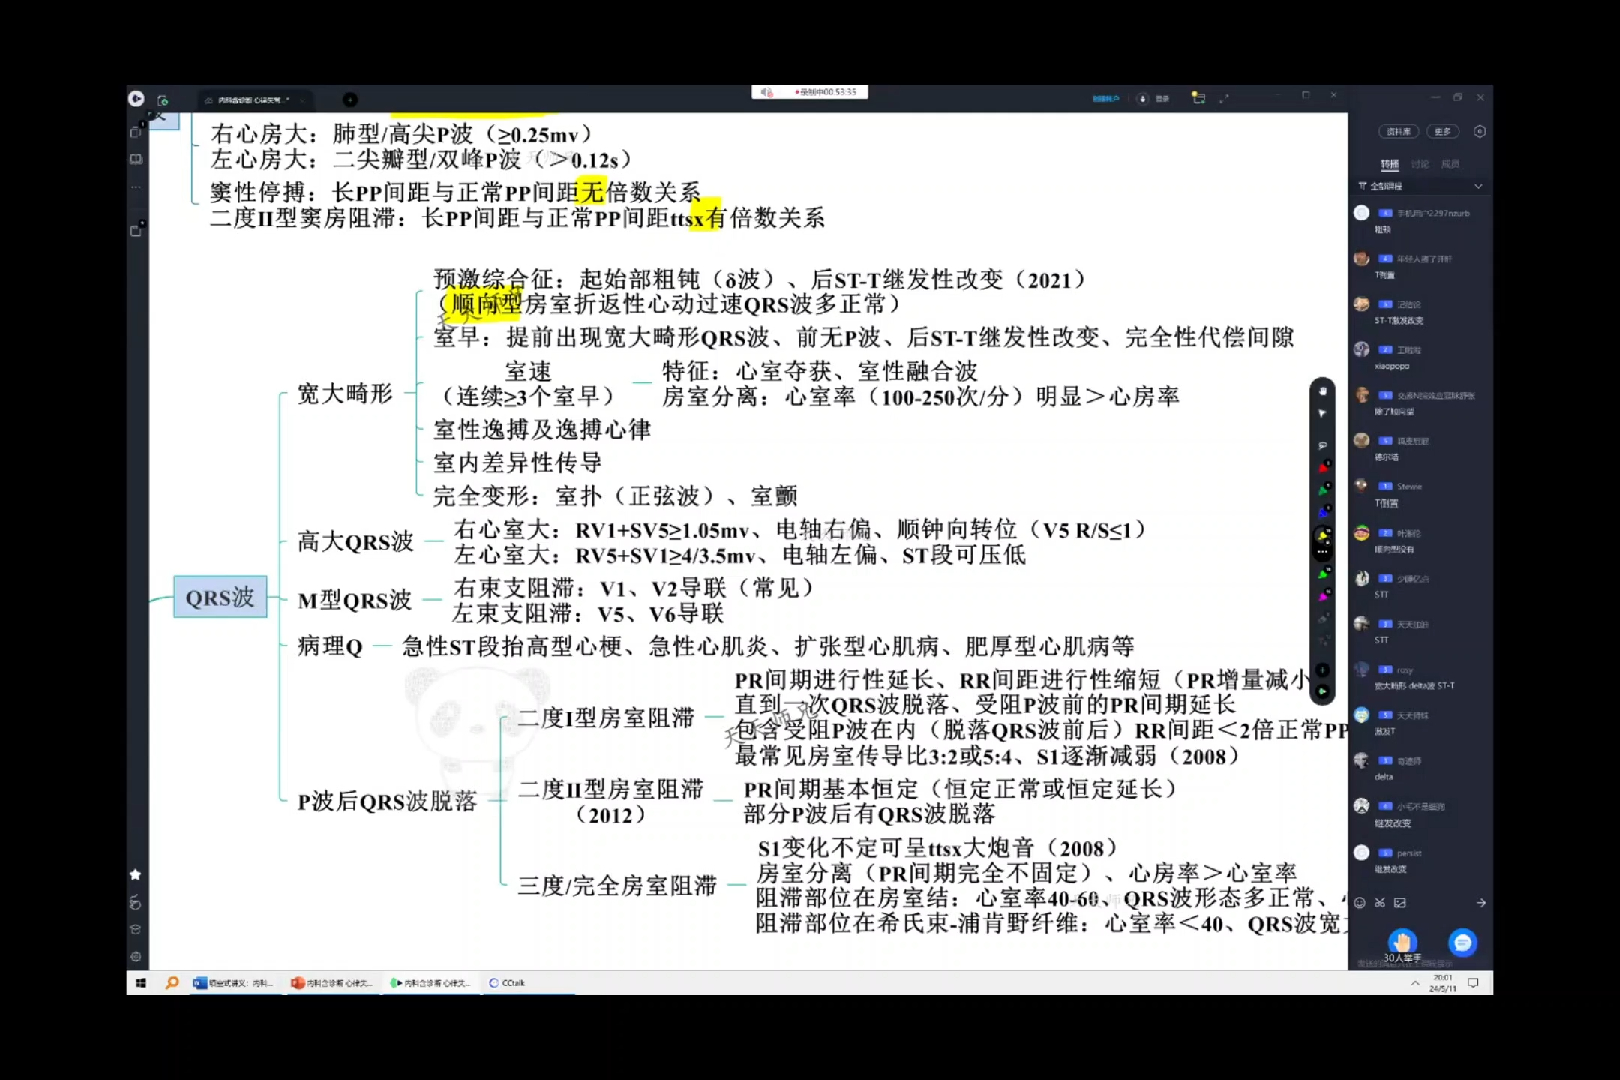Toggle the microphone control in top bar
Viewport: 1620px width, 1080px height.
[1143, 99]
